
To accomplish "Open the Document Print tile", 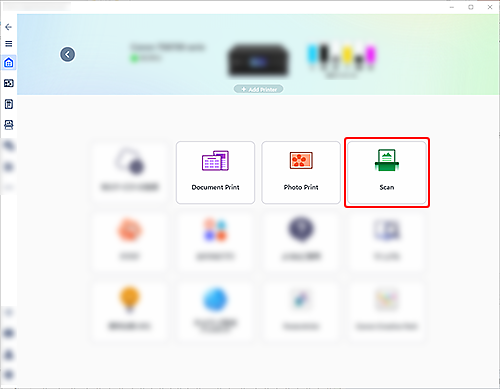I will click(x=215, y=172).
